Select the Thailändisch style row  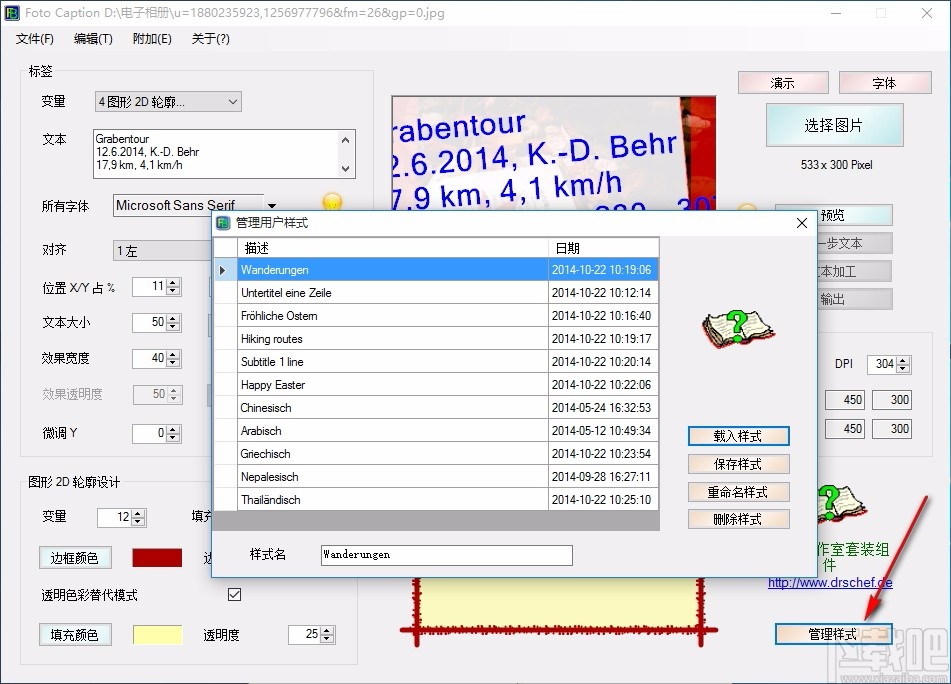(436, 500)
